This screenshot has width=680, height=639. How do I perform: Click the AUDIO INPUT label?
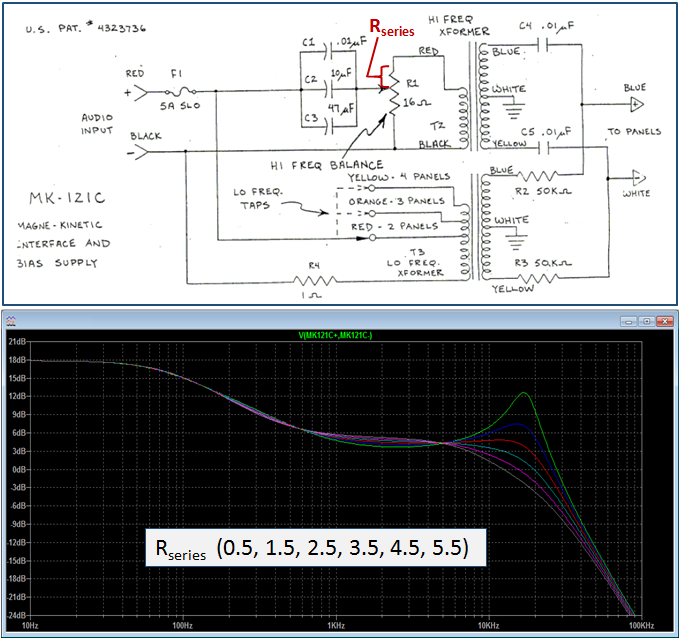97,124
